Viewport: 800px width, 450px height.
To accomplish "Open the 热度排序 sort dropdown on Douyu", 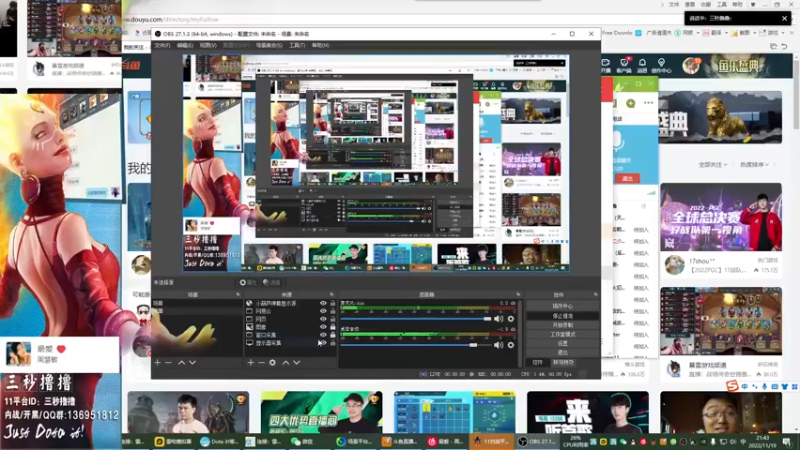I will click(x=755, y=165).
